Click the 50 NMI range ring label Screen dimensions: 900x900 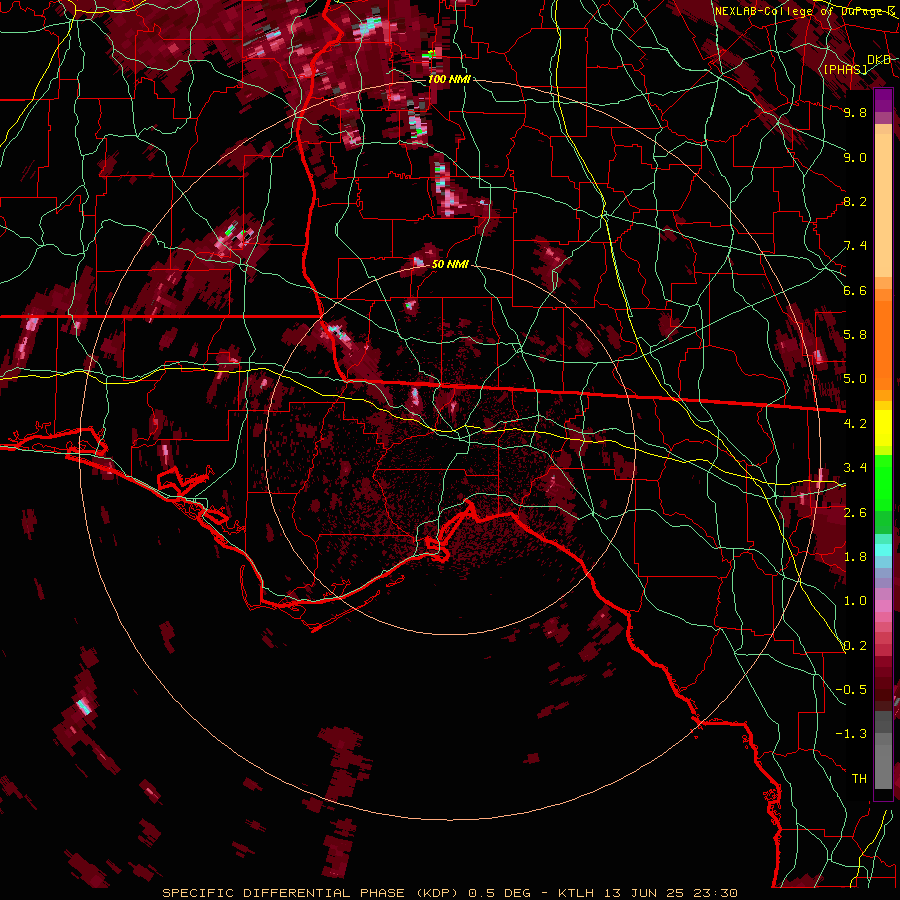(450, 264)
